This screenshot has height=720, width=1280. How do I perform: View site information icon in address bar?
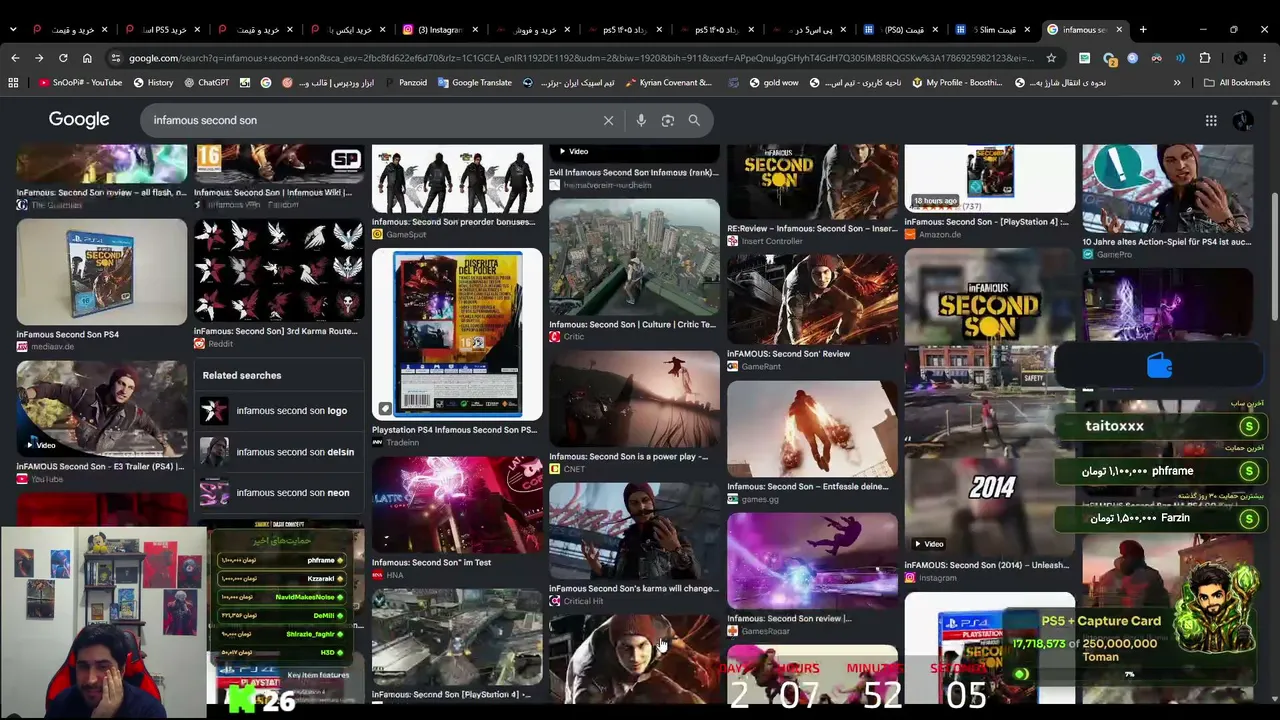point(116,58)
